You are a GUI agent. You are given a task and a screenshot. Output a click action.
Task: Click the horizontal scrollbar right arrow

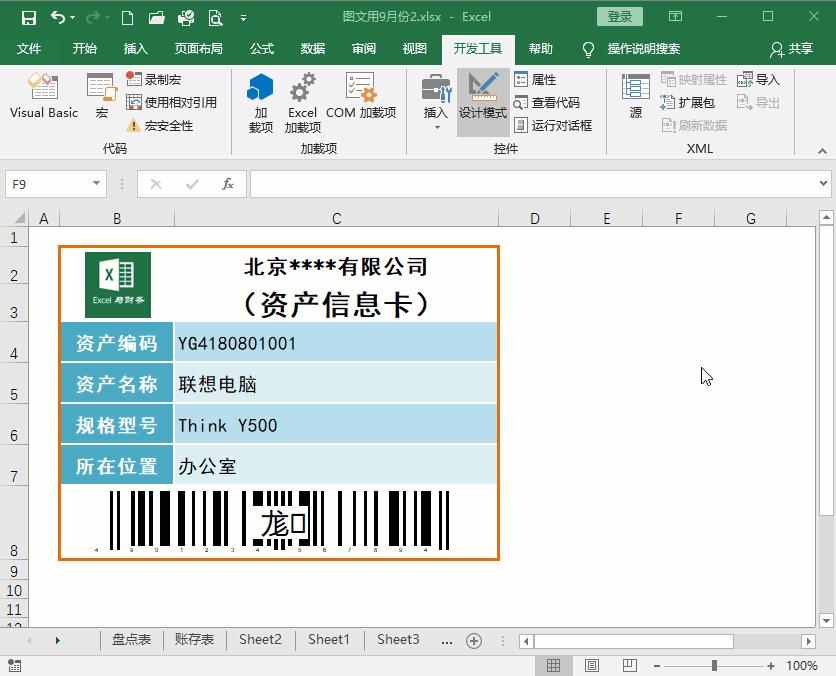(x=809, y=640)
